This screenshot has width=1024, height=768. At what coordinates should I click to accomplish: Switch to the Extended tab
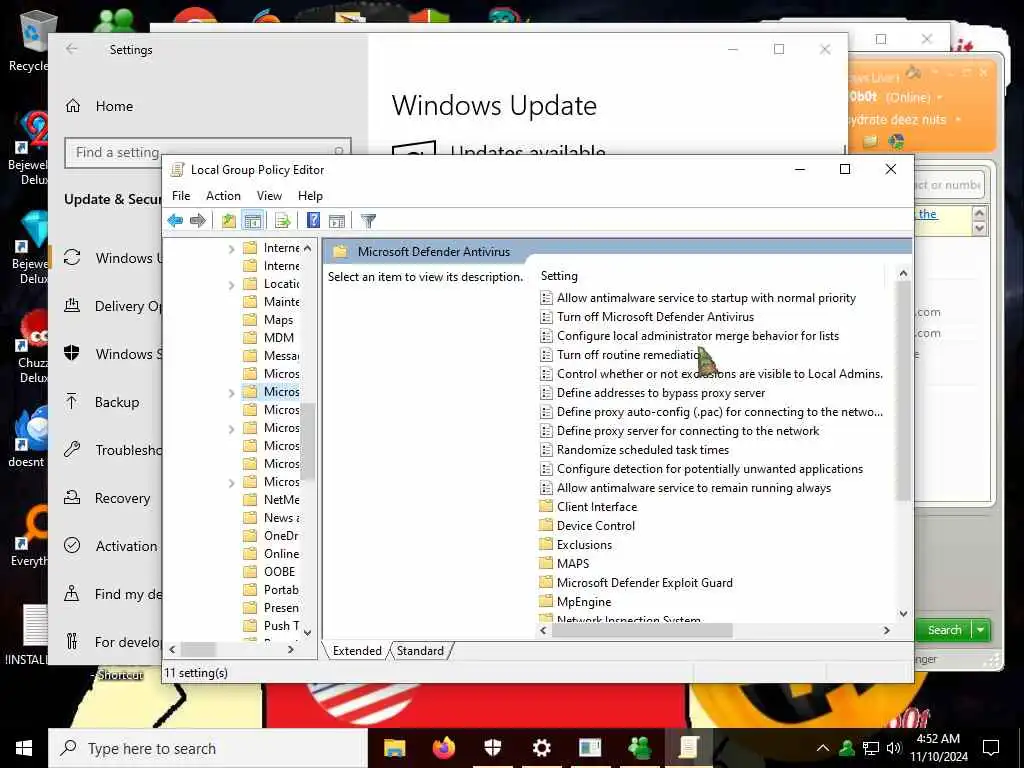pos(357,650)
